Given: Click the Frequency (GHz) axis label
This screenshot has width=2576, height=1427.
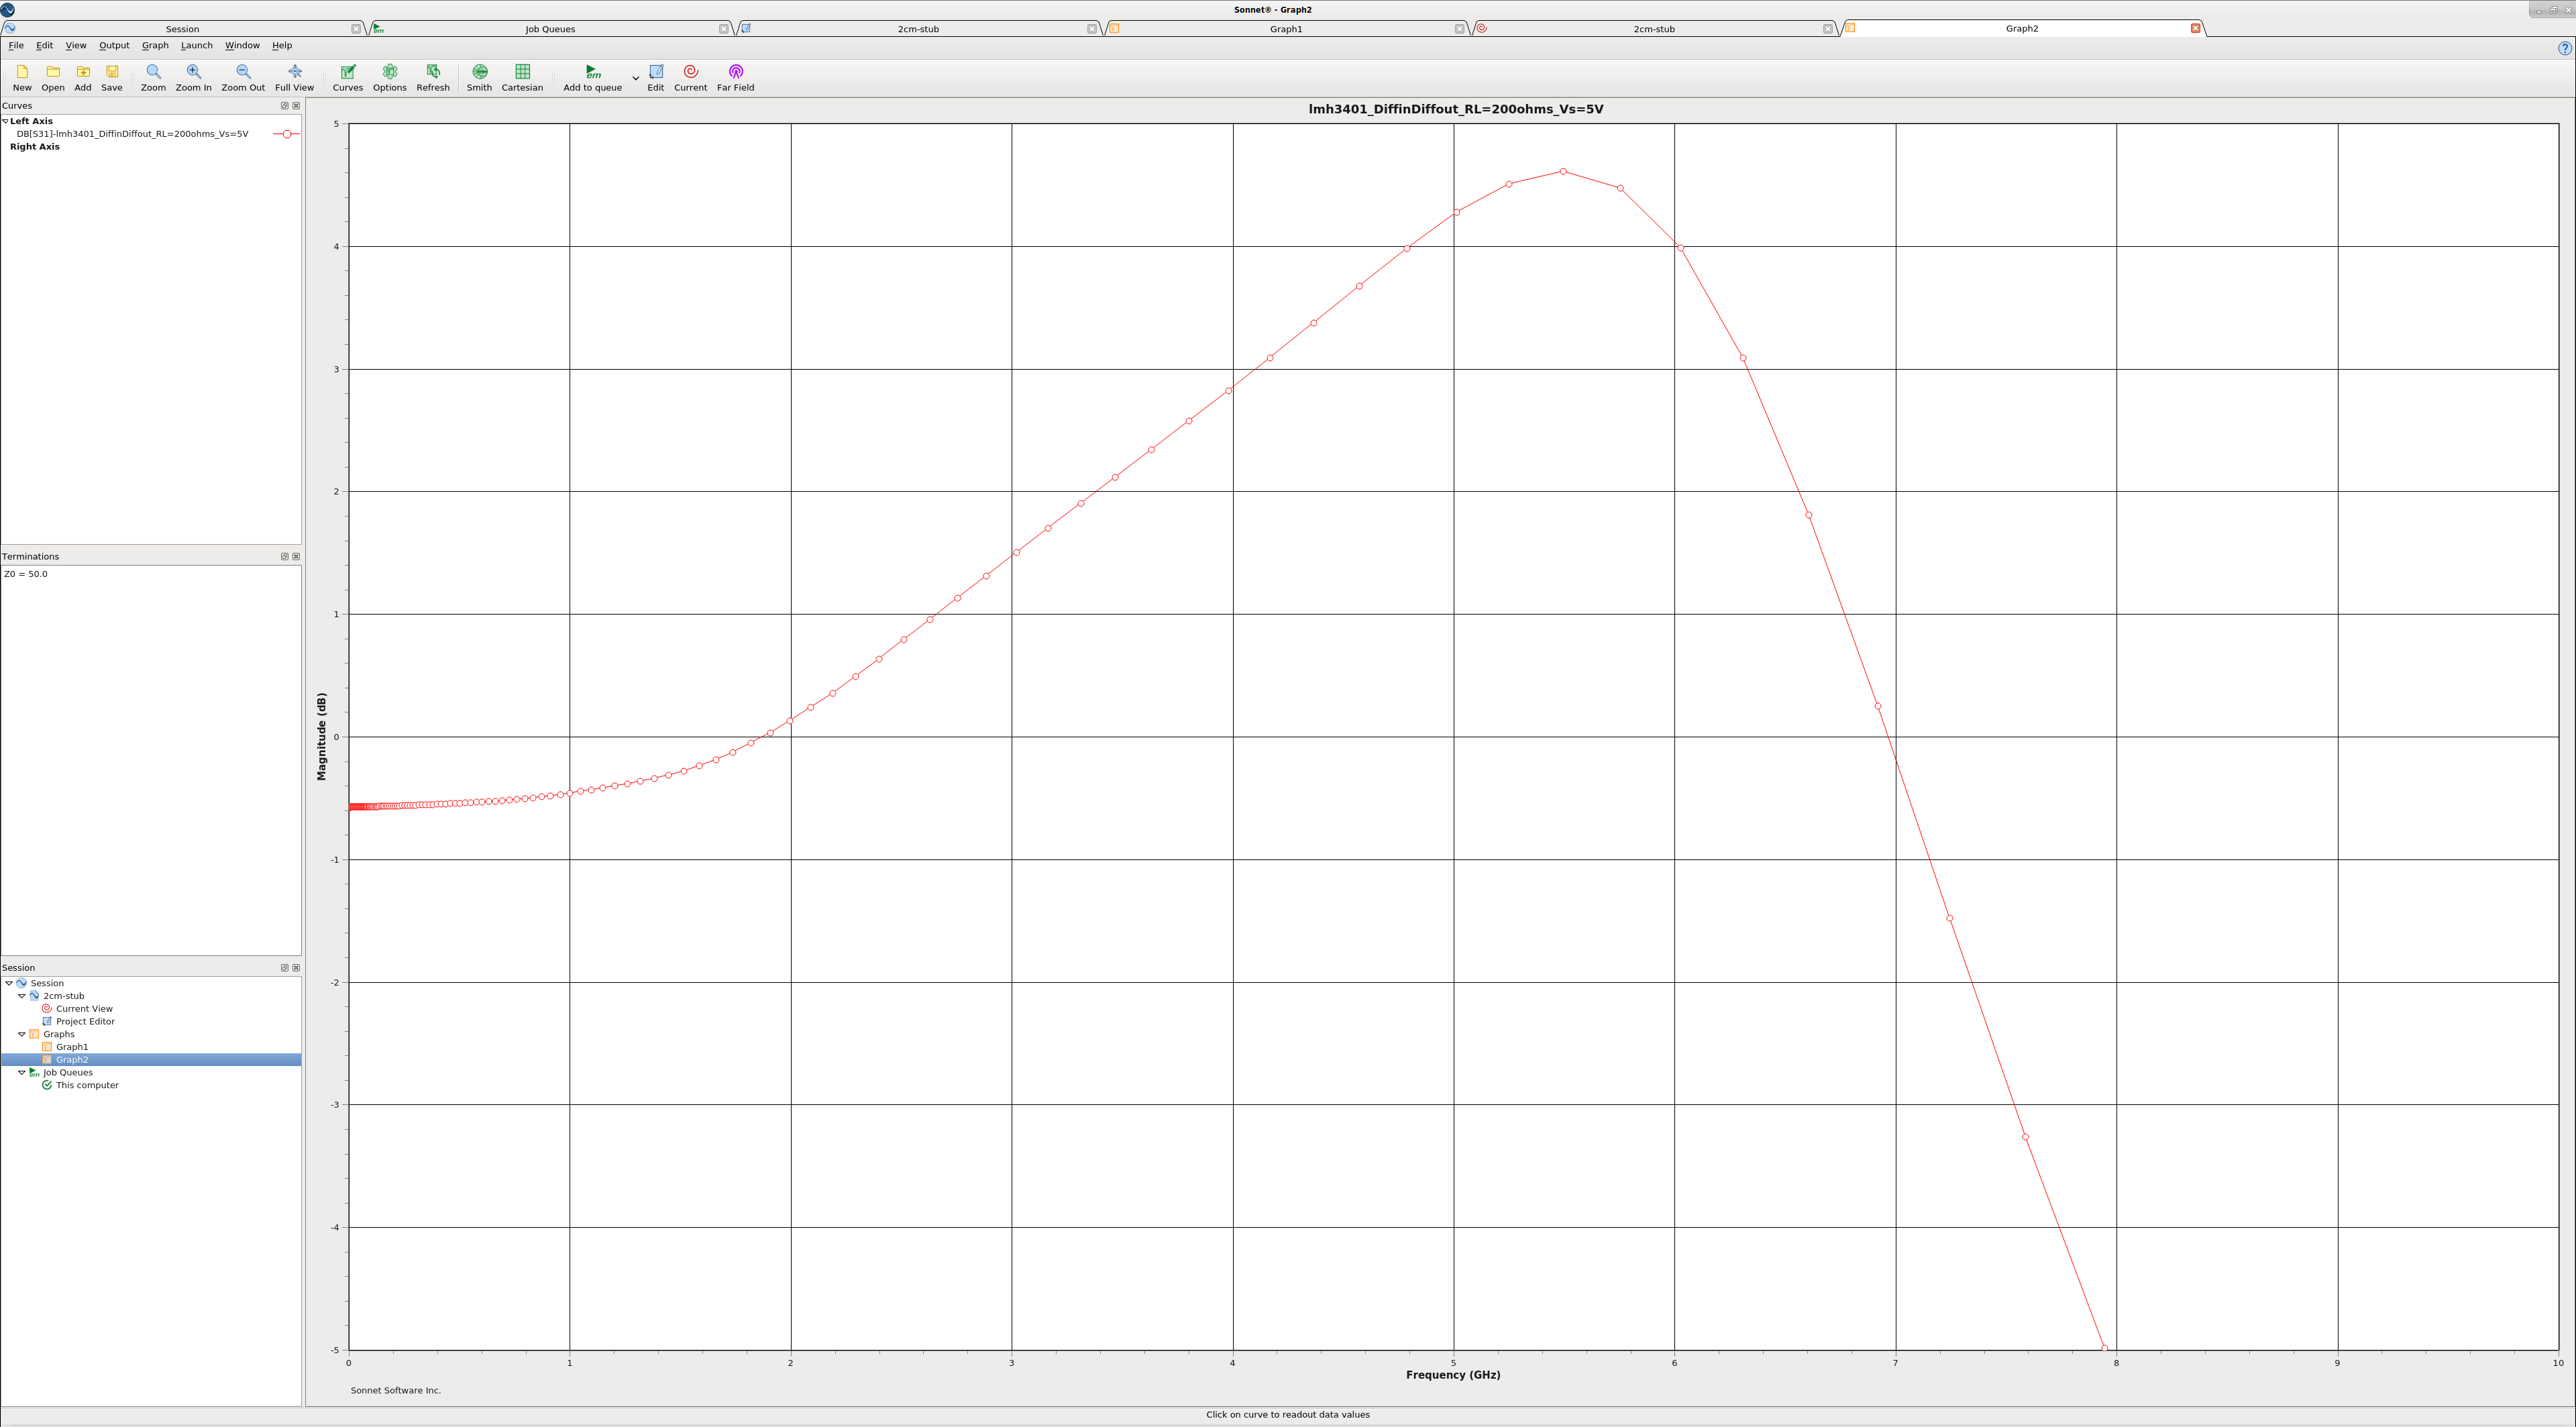Looking at the screenshot, I should pyautogui.click(x=1453, y=1375).
